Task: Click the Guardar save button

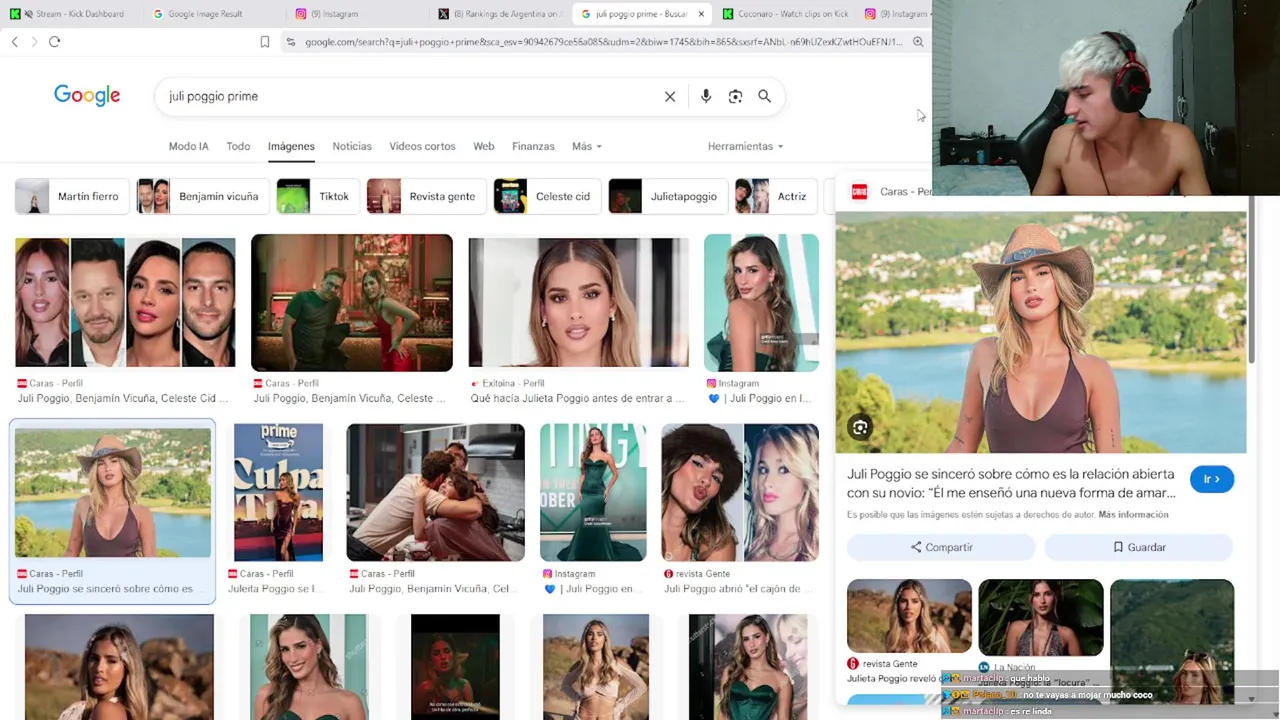Action: 1139,547
